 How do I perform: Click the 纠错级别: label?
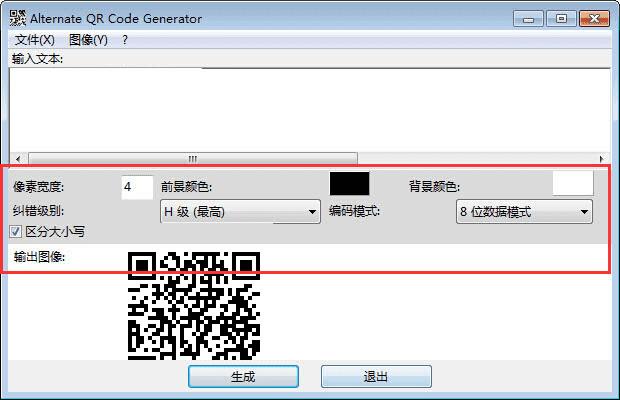pyautogui.click(x=38, y=211)
